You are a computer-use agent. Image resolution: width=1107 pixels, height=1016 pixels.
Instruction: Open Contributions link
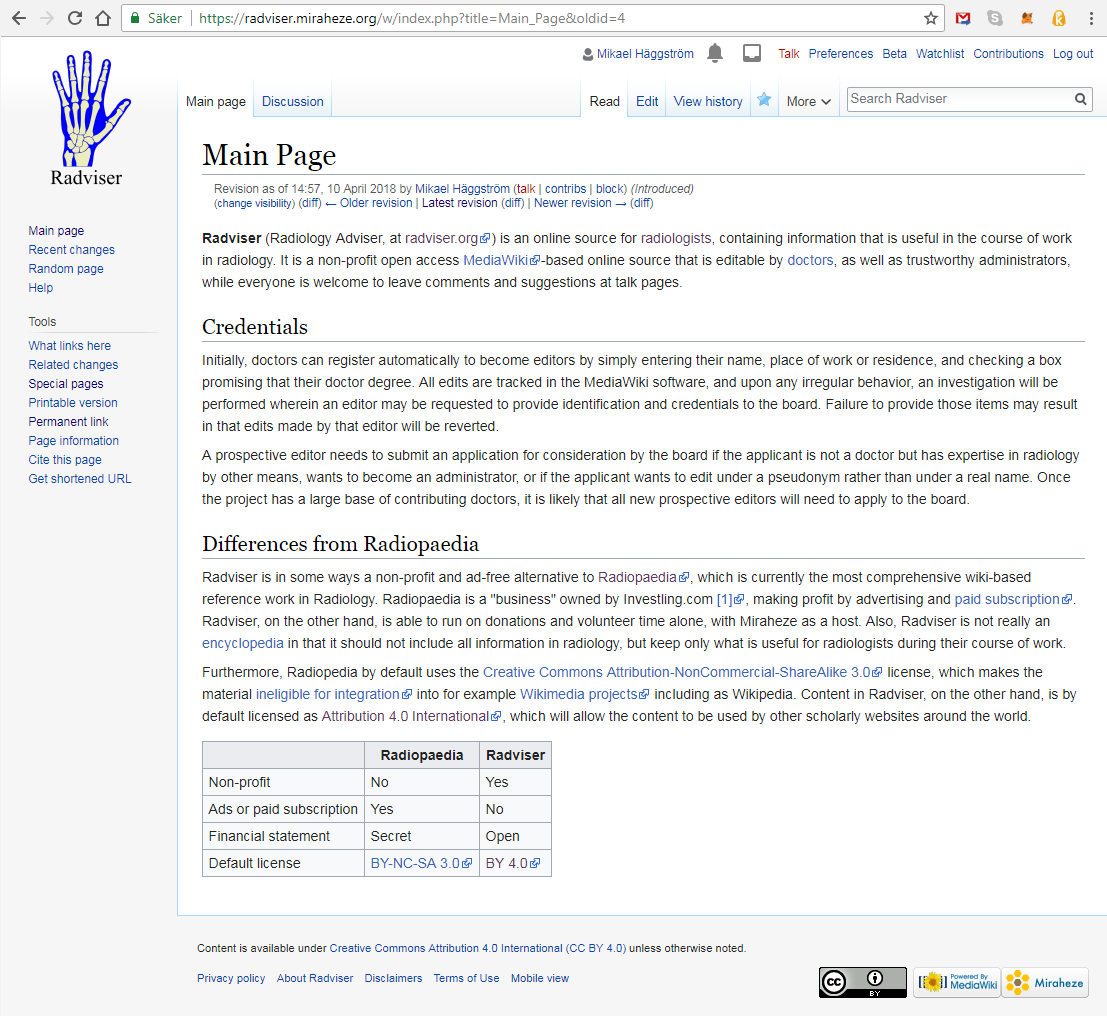[1008, 54]
